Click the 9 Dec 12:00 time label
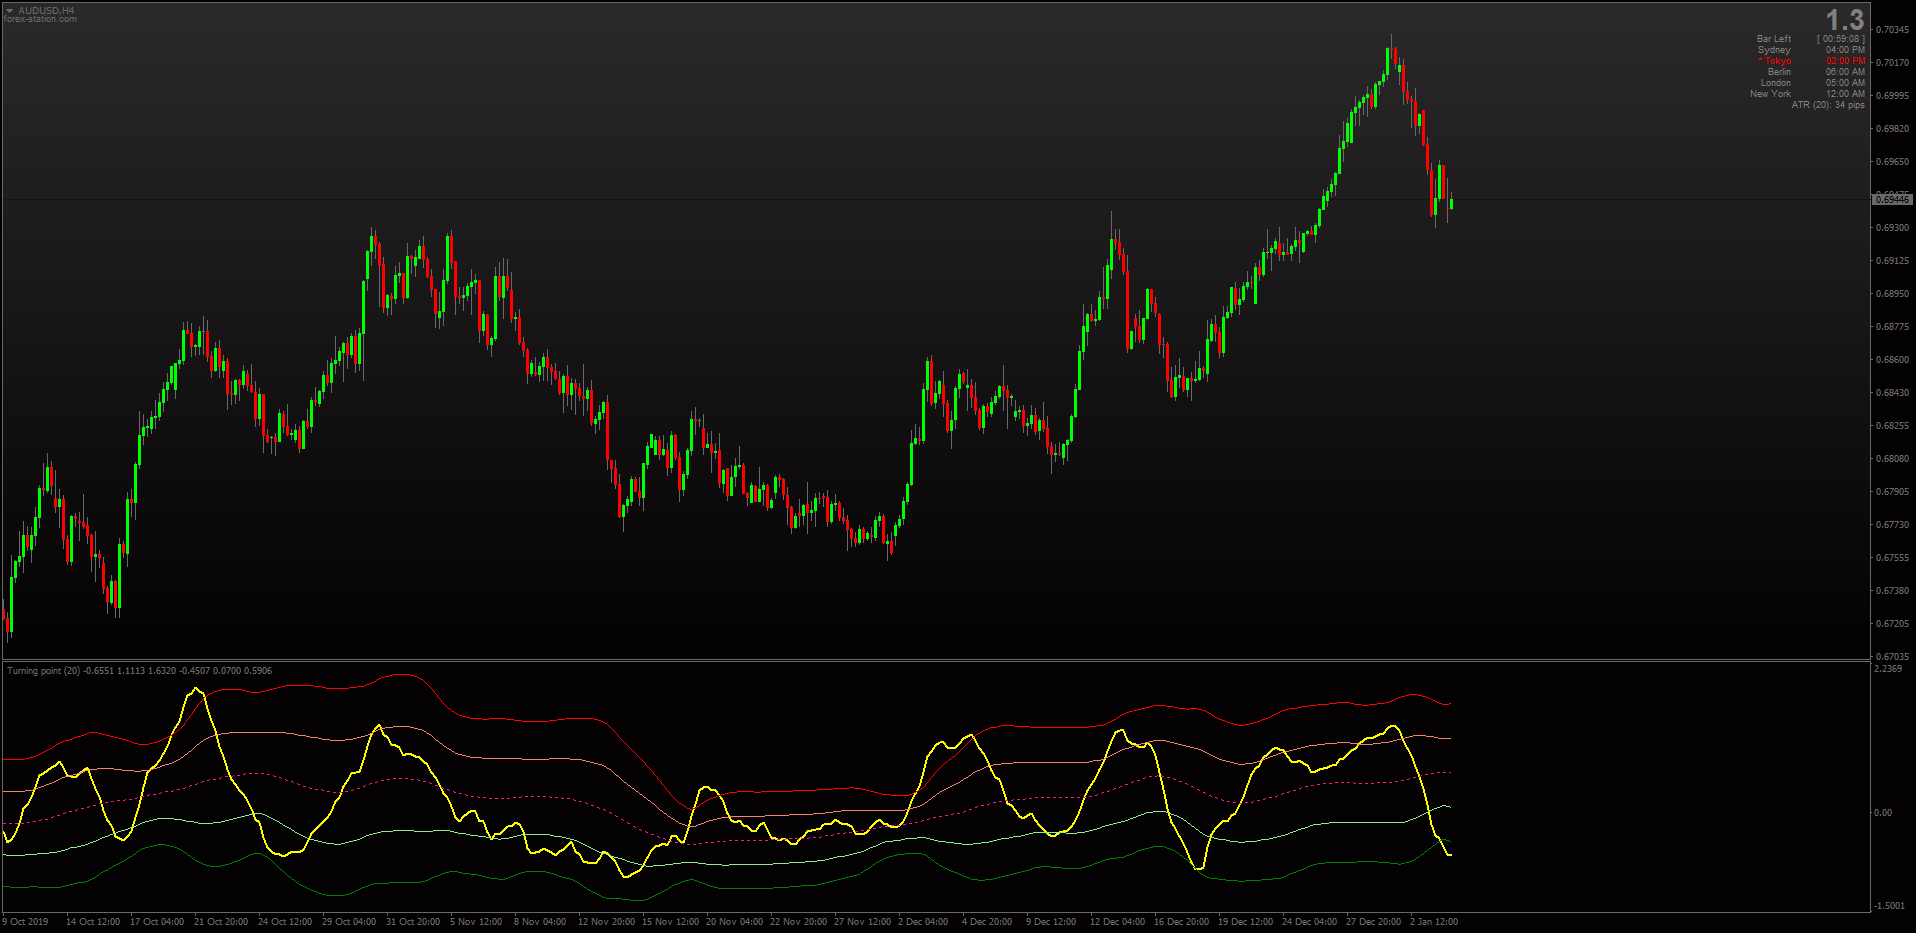 click(x=1051, y=922)
